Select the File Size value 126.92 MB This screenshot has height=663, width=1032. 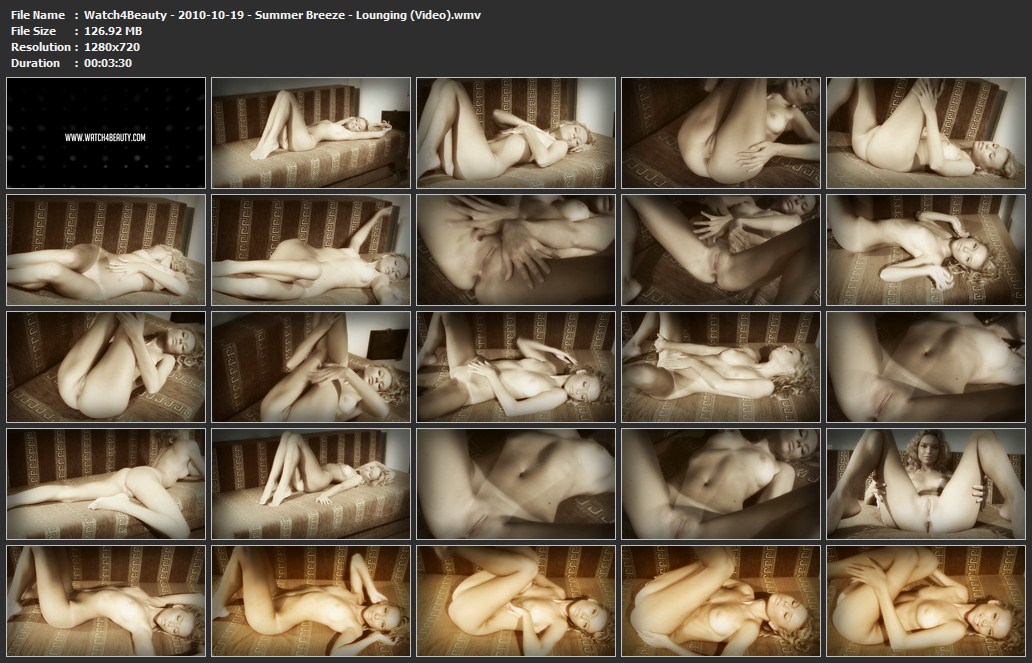tap(113, 31)
